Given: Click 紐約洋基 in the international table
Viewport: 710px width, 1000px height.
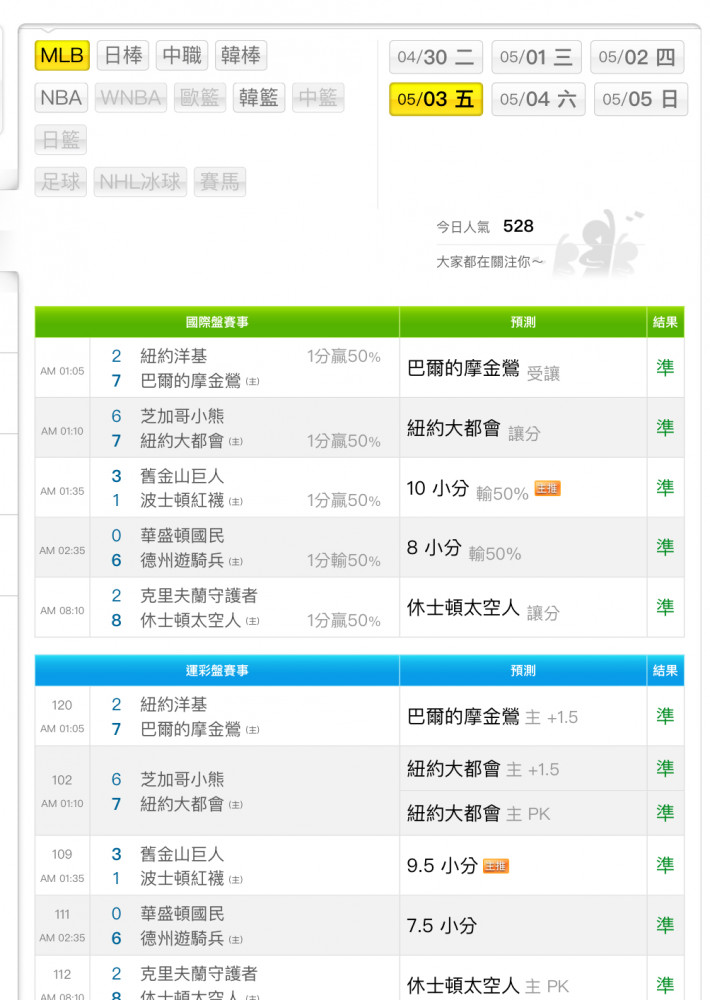Looking at the screenshot, I should (x=174, y=356).
